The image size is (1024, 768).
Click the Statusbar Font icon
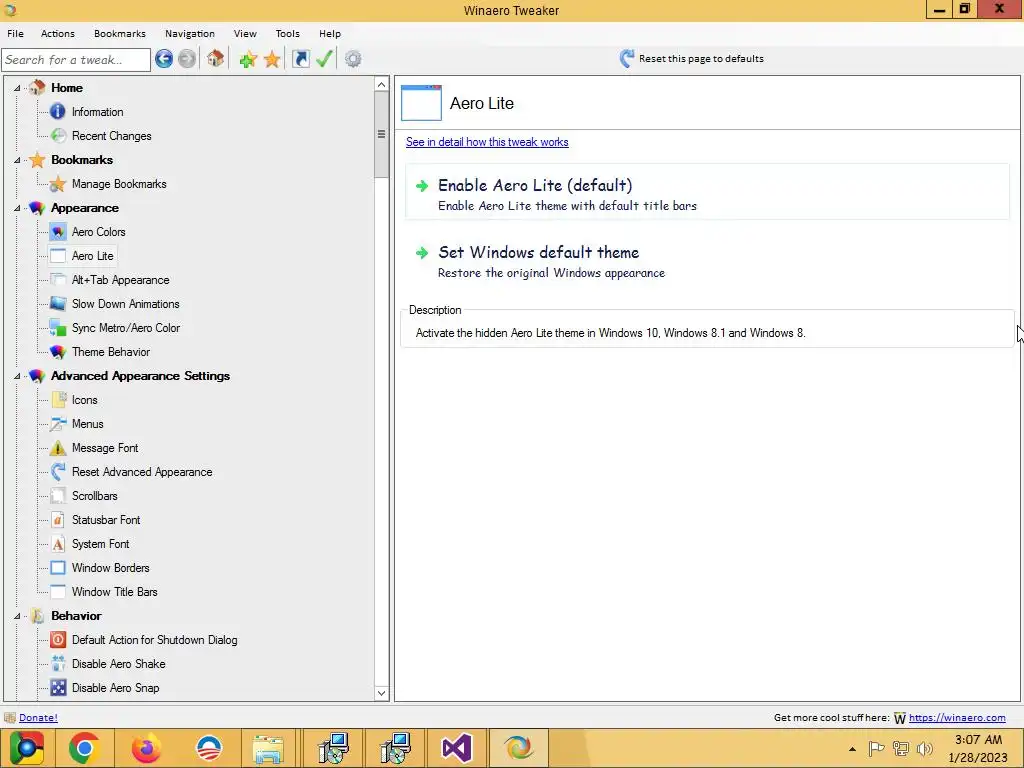click(57, 520)
